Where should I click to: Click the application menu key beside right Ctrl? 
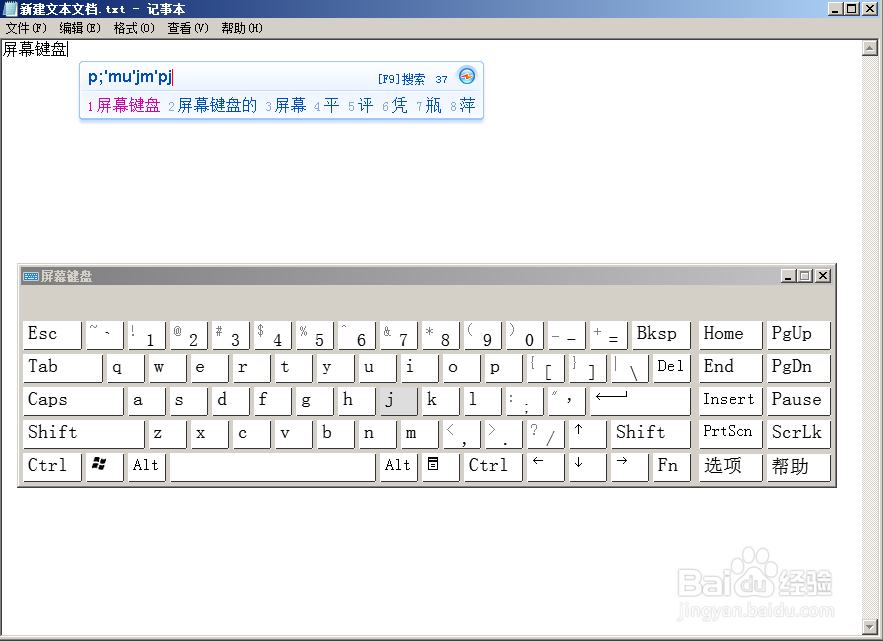coord(440,466)
